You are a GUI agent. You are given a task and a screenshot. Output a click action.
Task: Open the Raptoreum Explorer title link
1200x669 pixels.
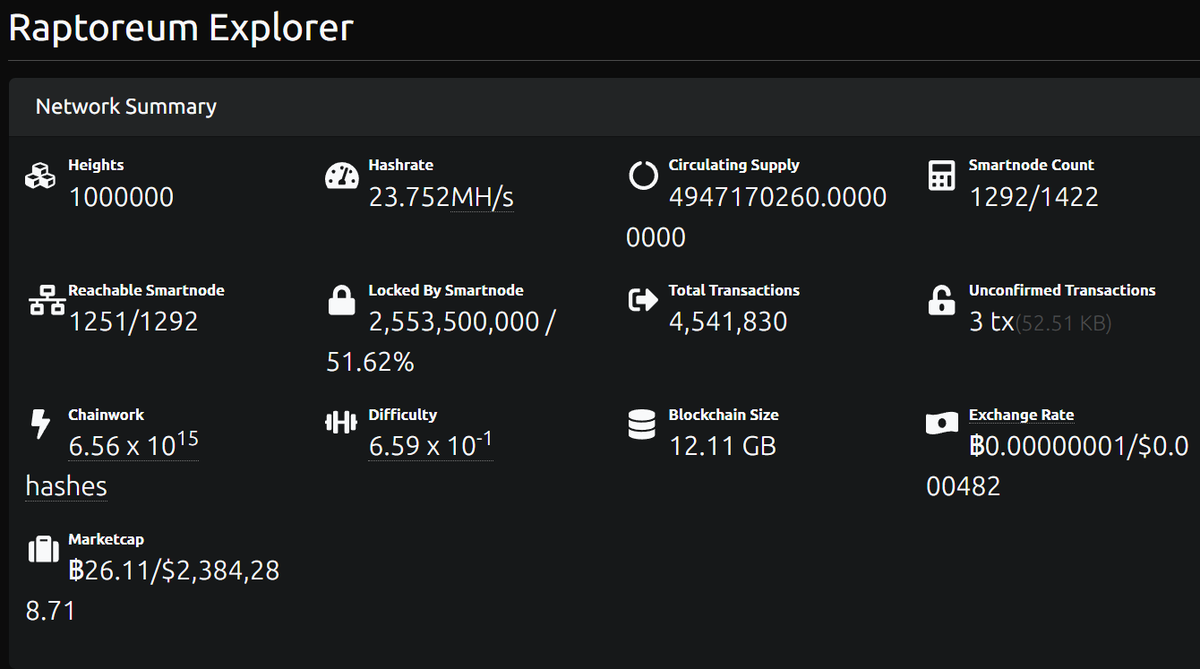point(181,27)
